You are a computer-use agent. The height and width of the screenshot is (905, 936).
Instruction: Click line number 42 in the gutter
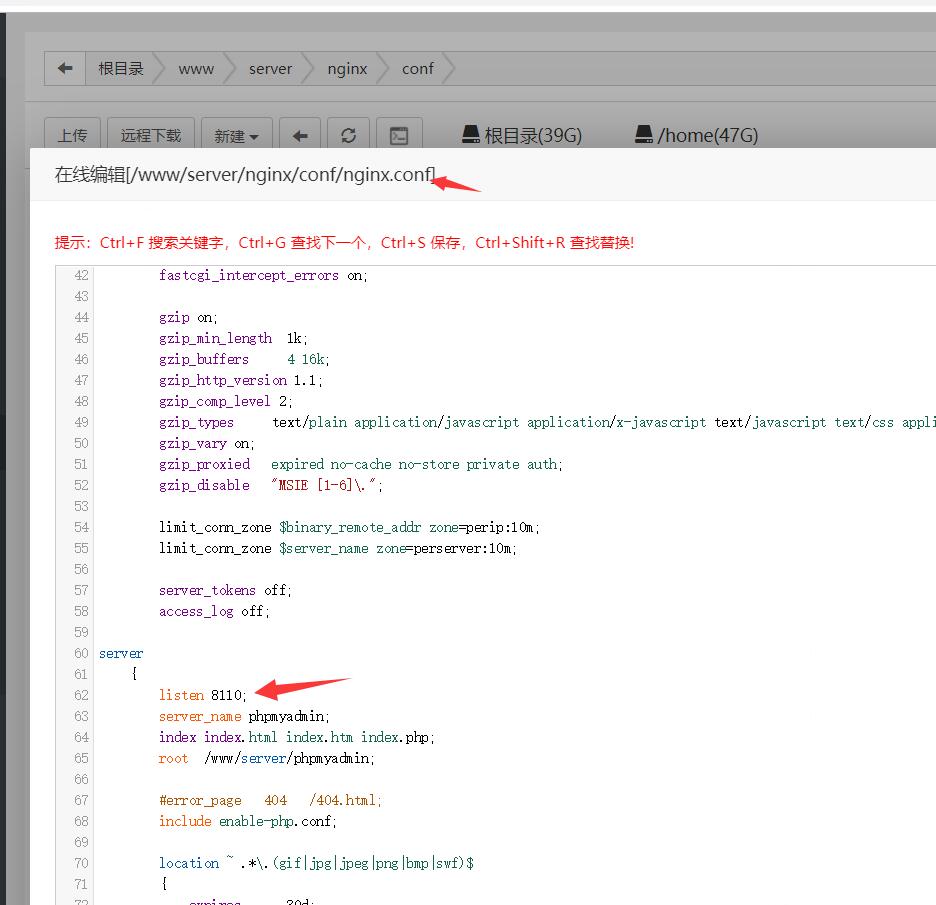(81, 275)
